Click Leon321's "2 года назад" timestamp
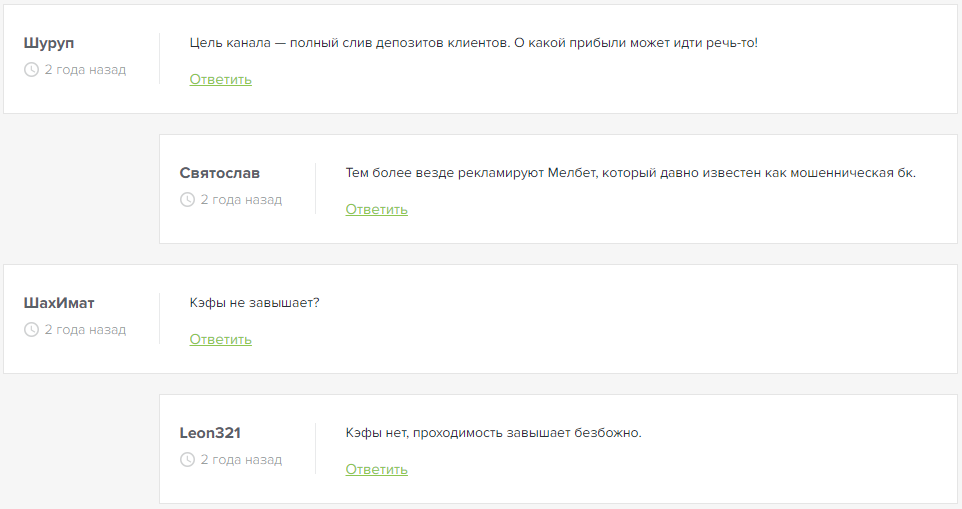 point(241,460)
